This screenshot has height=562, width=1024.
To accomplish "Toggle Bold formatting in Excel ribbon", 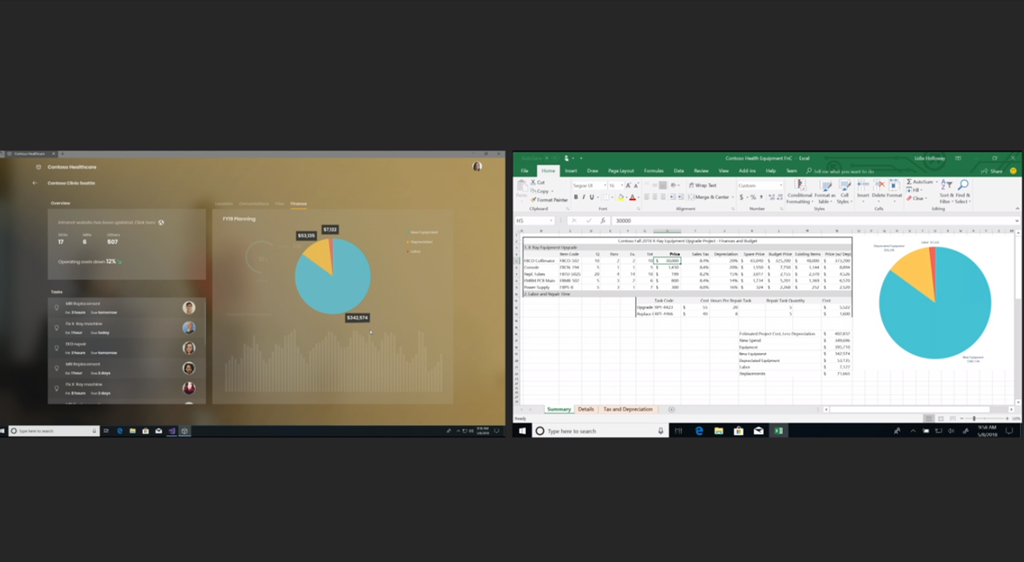I will tap(575, 197).
